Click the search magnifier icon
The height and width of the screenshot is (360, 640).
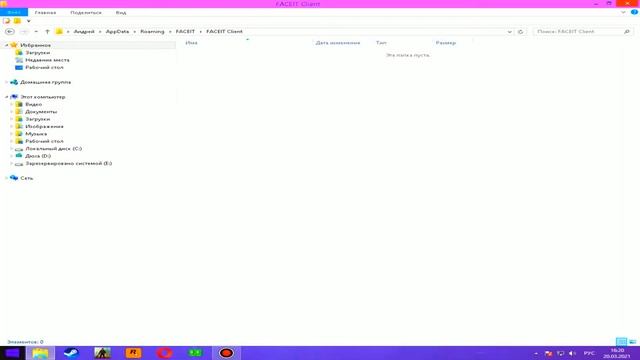[627, 31]
